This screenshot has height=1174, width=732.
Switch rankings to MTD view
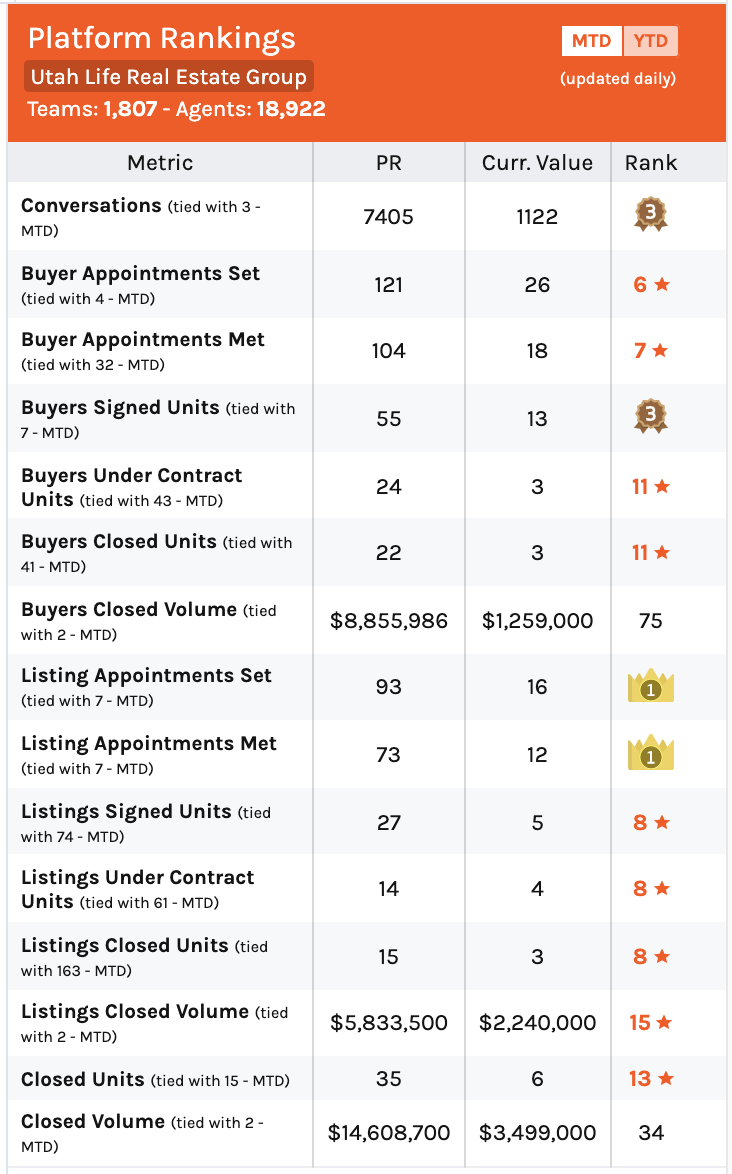591,41
